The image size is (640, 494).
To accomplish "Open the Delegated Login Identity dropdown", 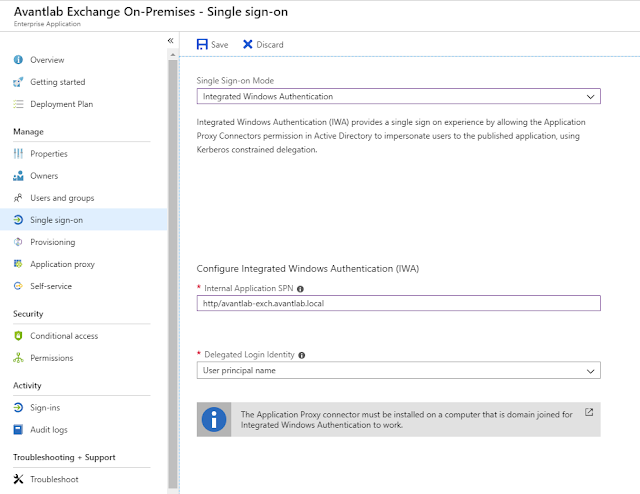I will coord(398,370).
